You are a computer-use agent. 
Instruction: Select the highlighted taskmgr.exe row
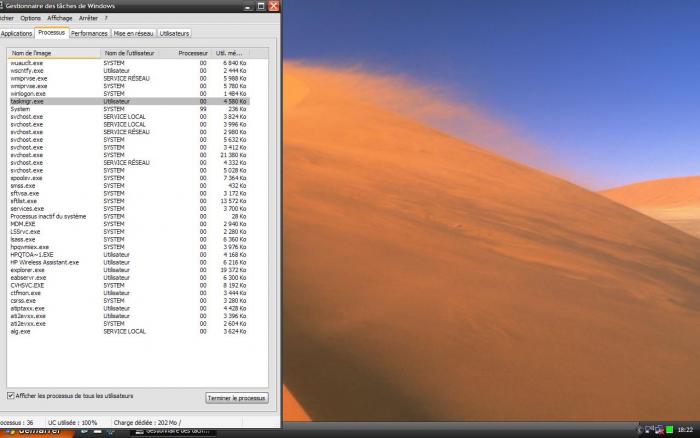click(129, 101)
